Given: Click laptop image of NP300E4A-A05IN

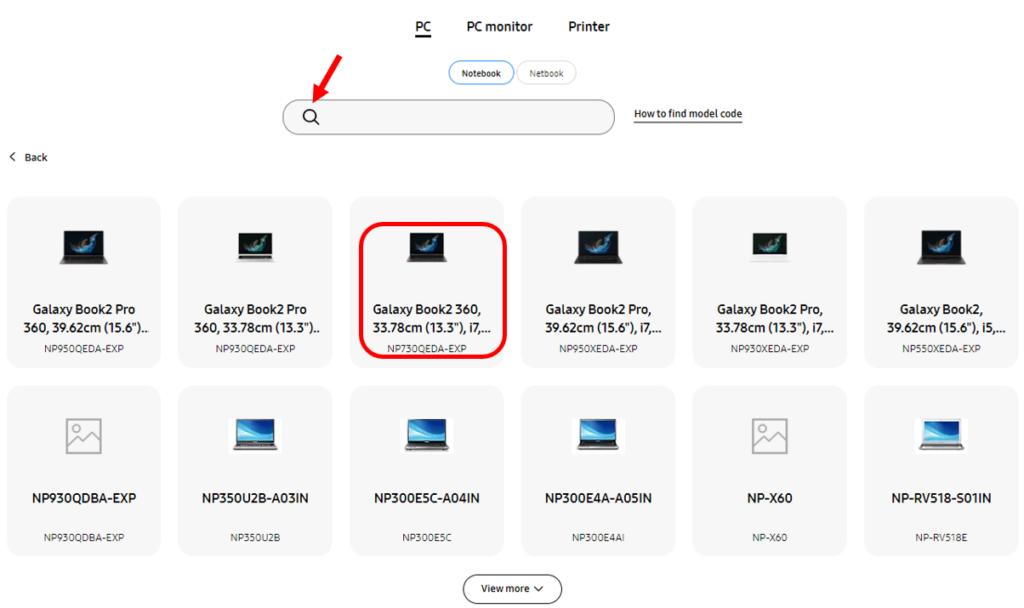Looking at the screenshot, I should pos(598,435).
